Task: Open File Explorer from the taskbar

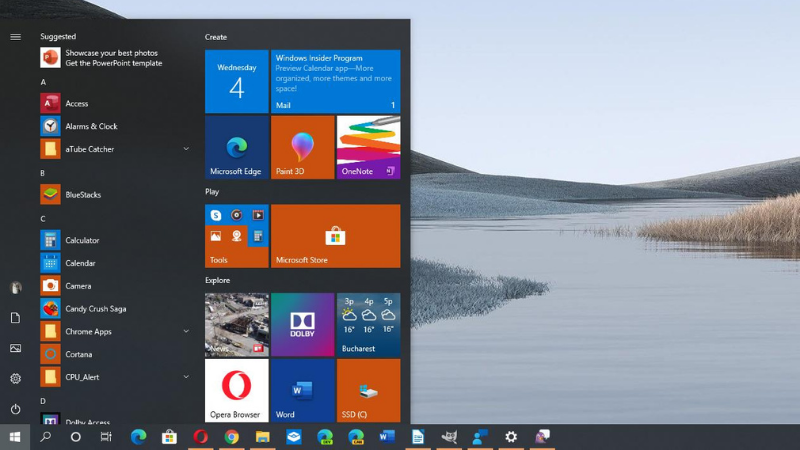Action: [x=263, y=437]
